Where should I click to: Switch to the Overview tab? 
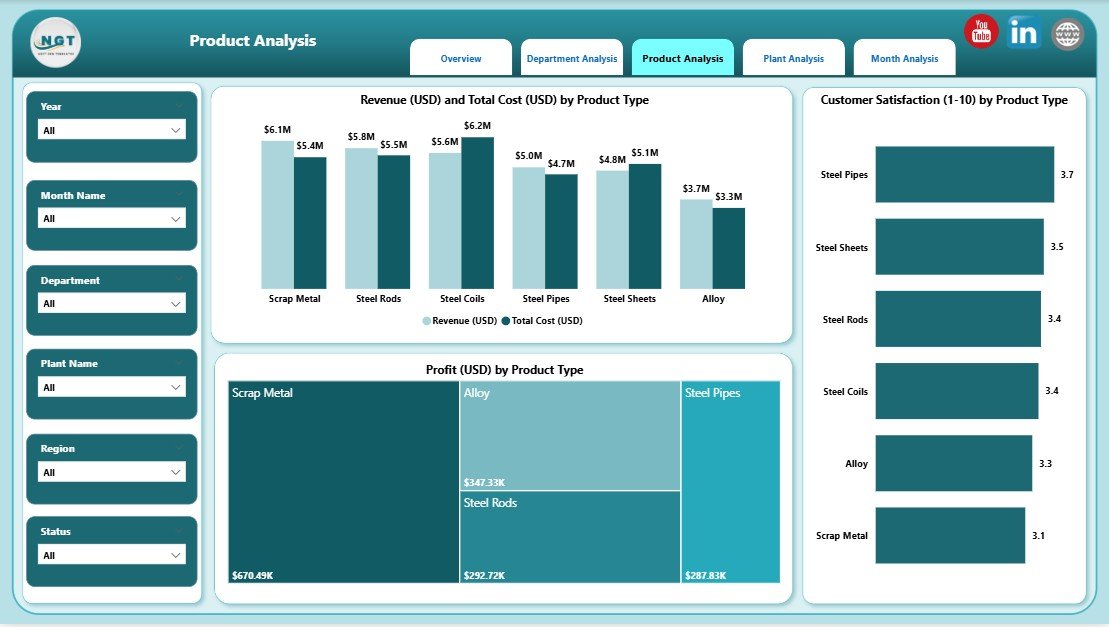(461, 57)
